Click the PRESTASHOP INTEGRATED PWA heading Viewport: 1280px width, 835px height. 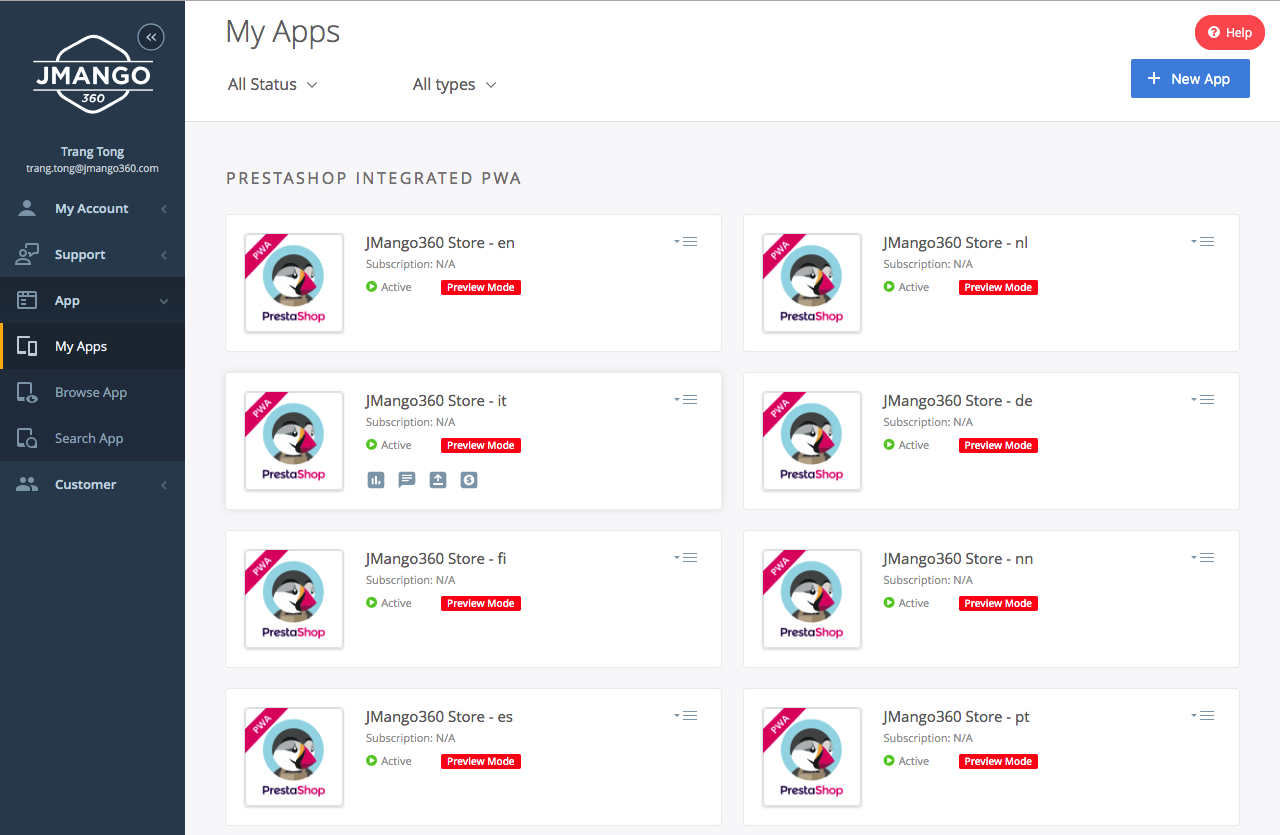tap(374, 178)
